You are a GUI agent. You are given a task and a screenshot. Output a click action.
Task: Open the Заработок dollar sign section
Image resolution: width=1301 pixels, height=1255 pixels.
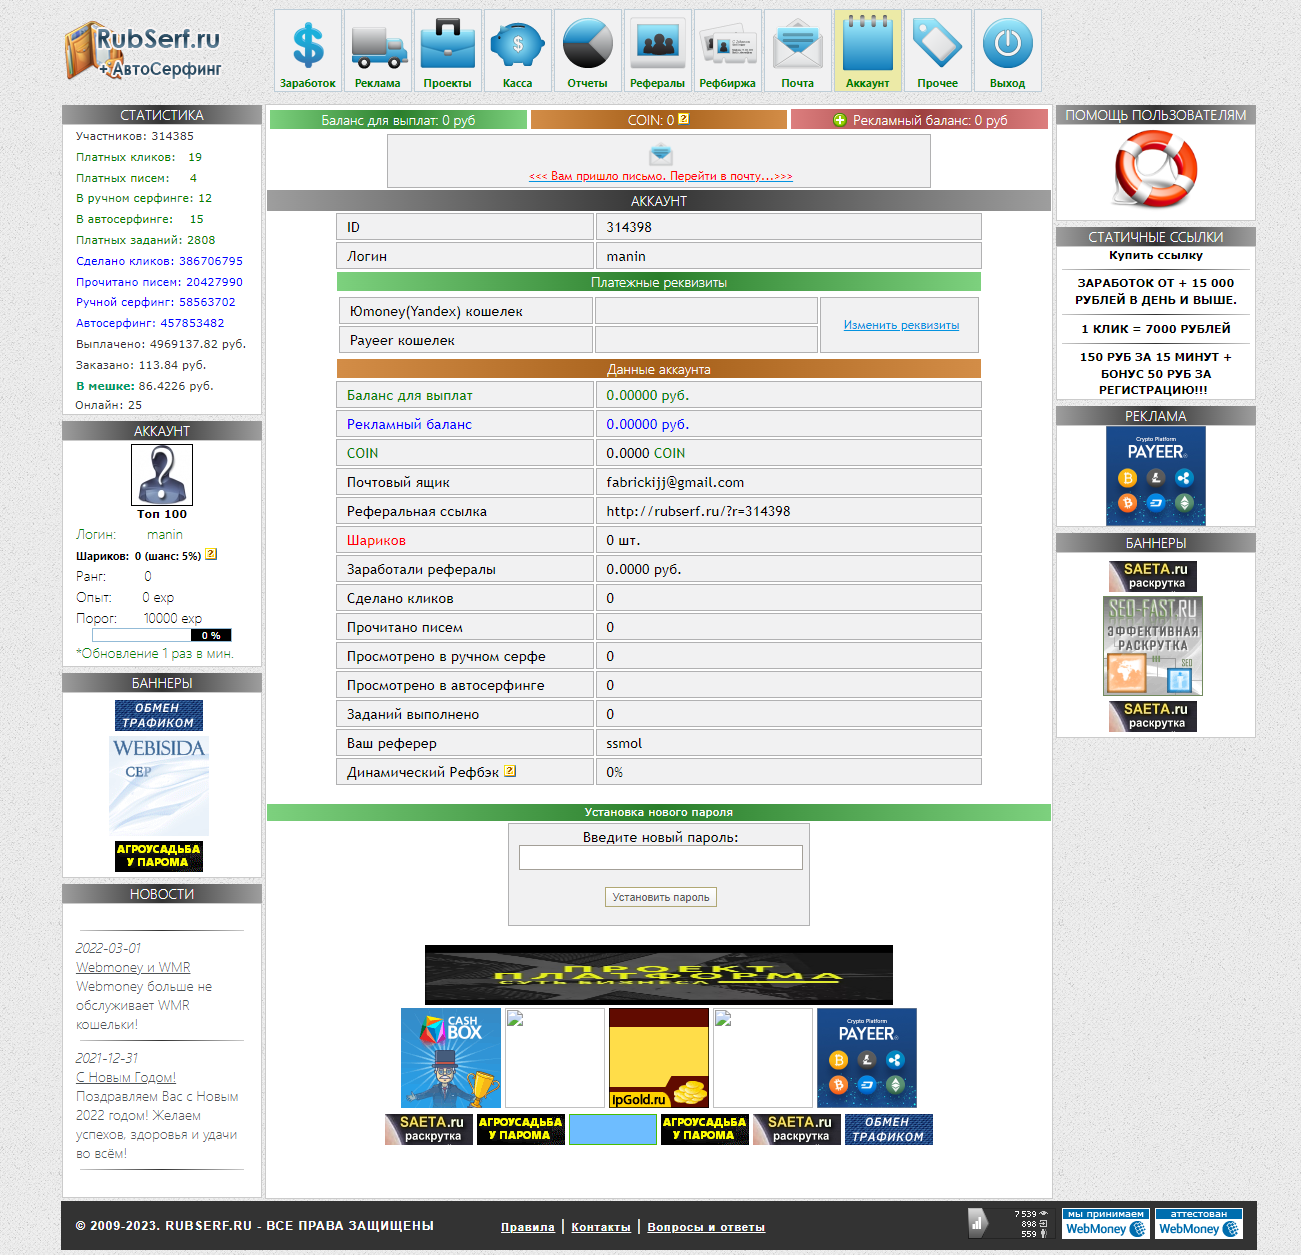[308, 51]
